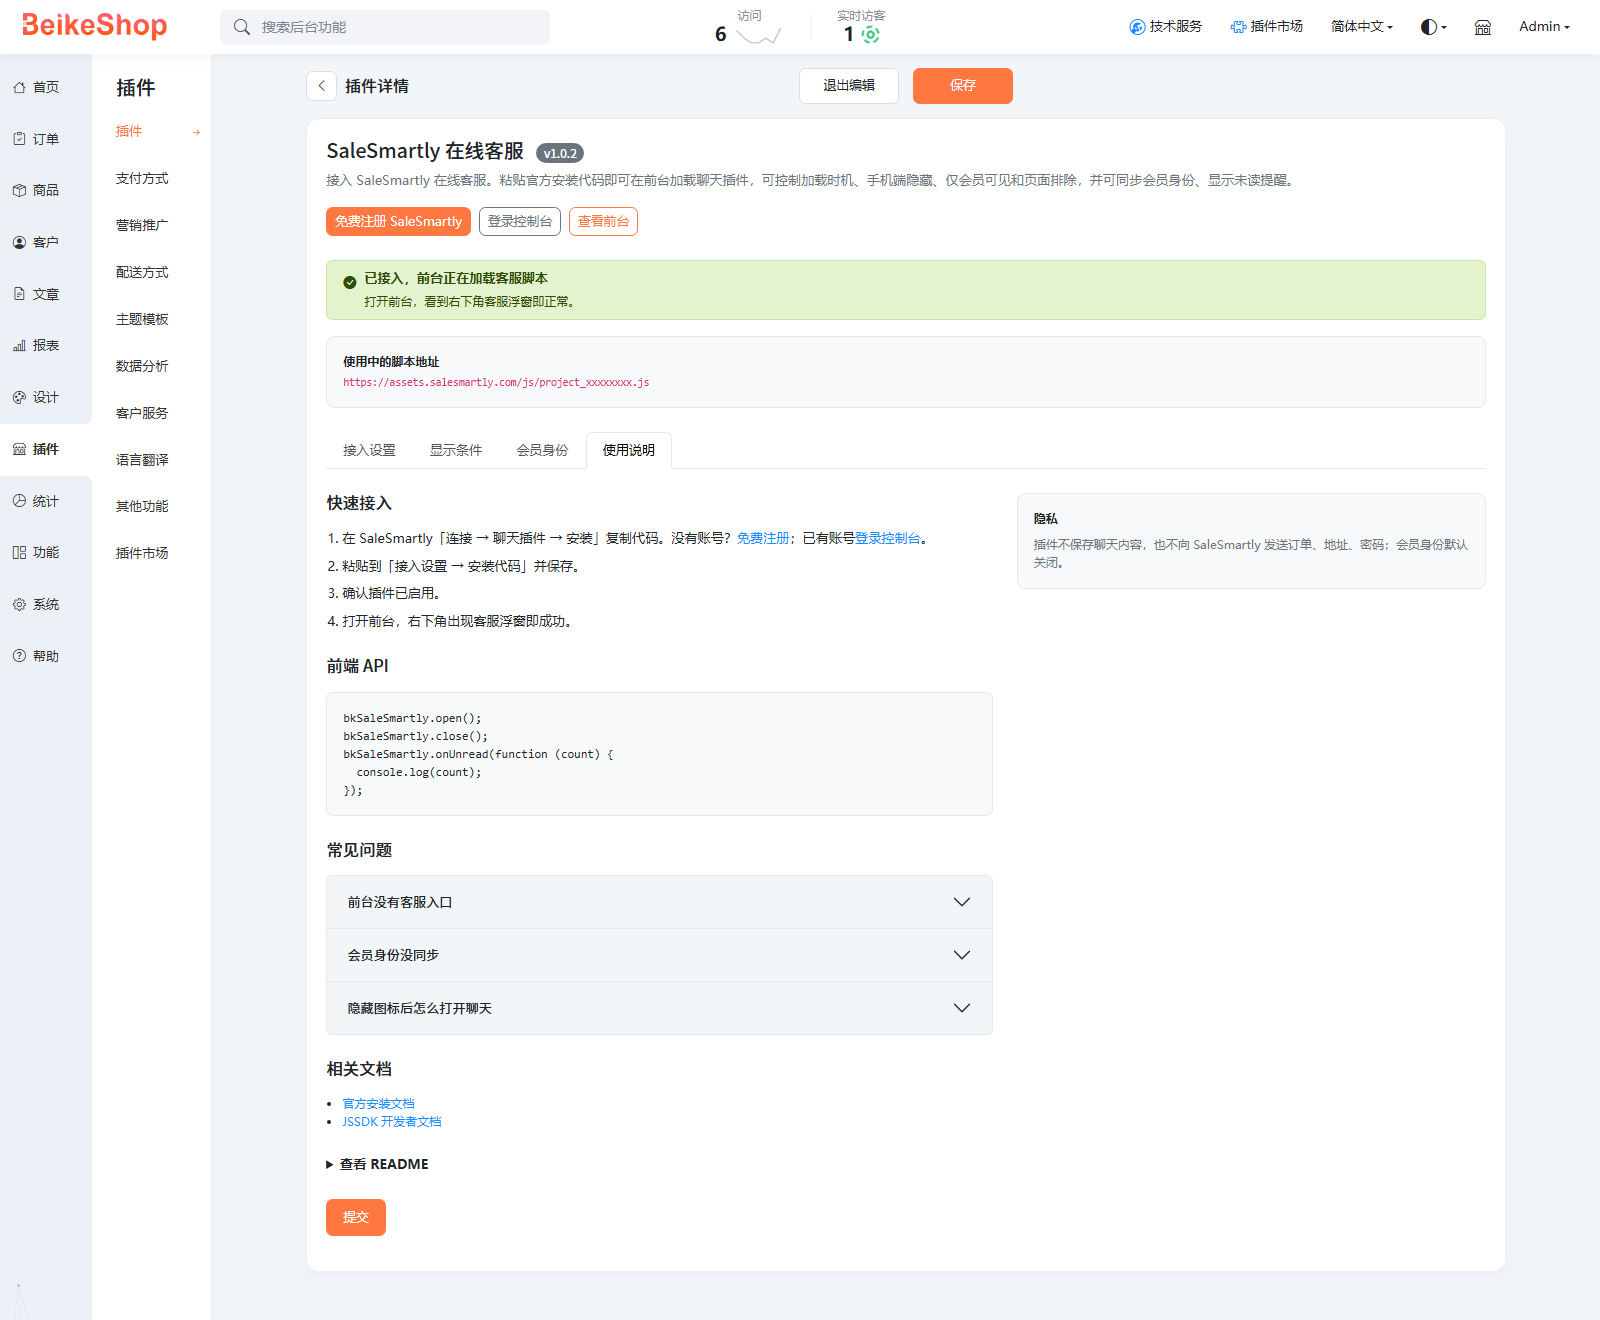Open 插件市场 in the plugin submenu

point(142,553)
